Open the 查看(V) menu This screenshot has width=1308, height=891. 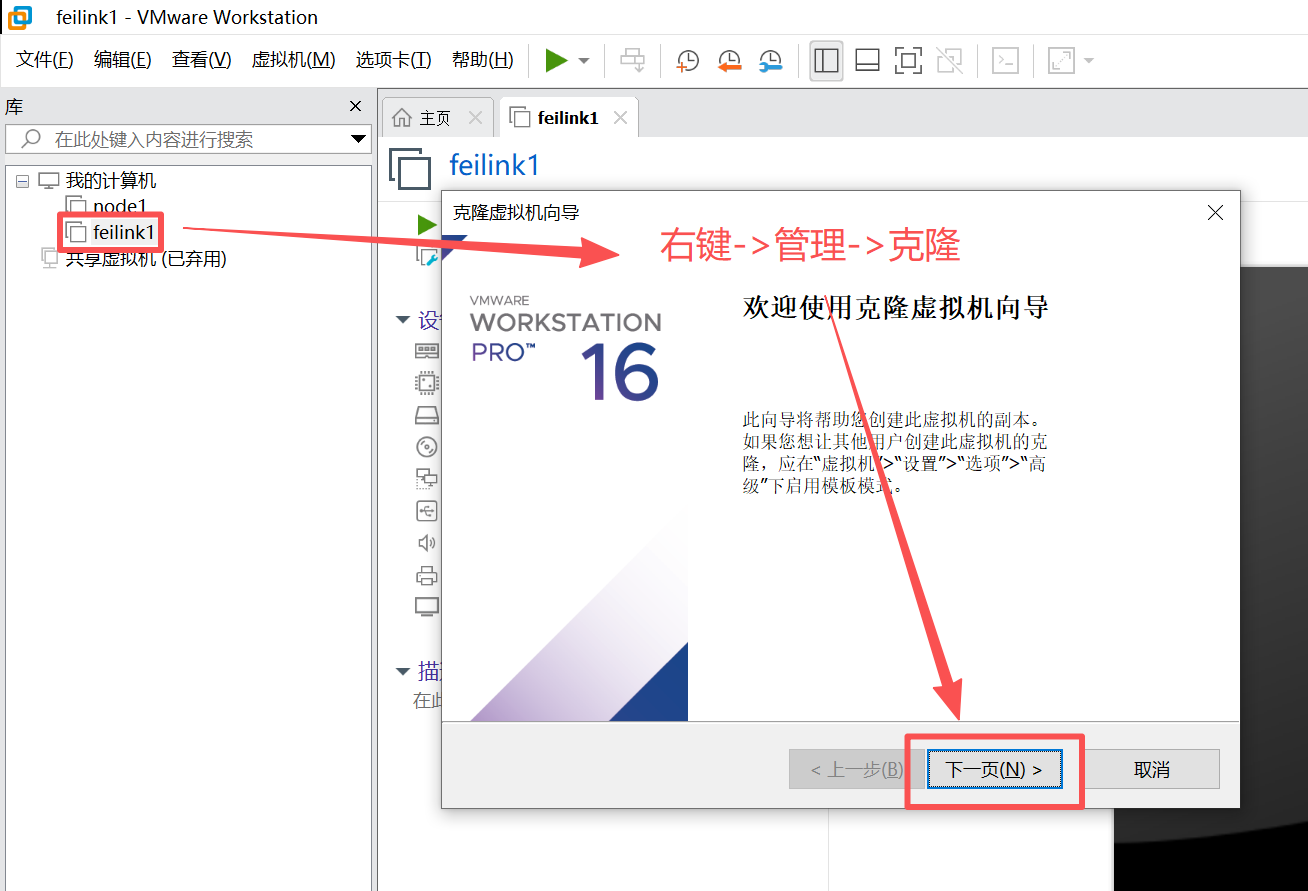pos(201,59)
